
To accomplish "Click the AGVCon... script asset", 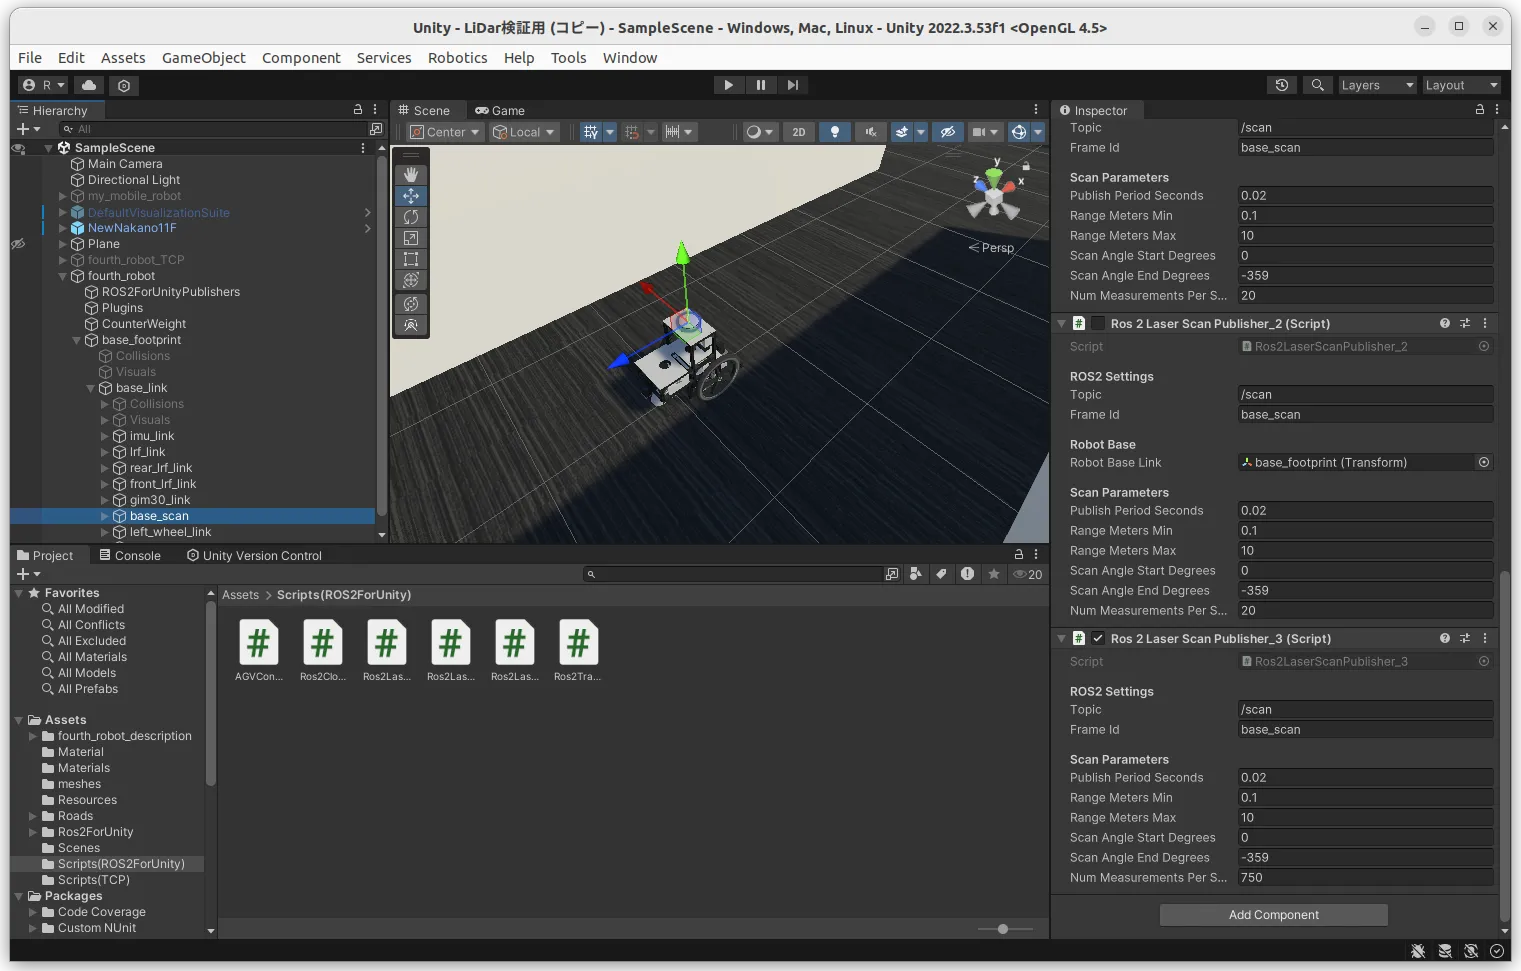I will pos(258,651).
